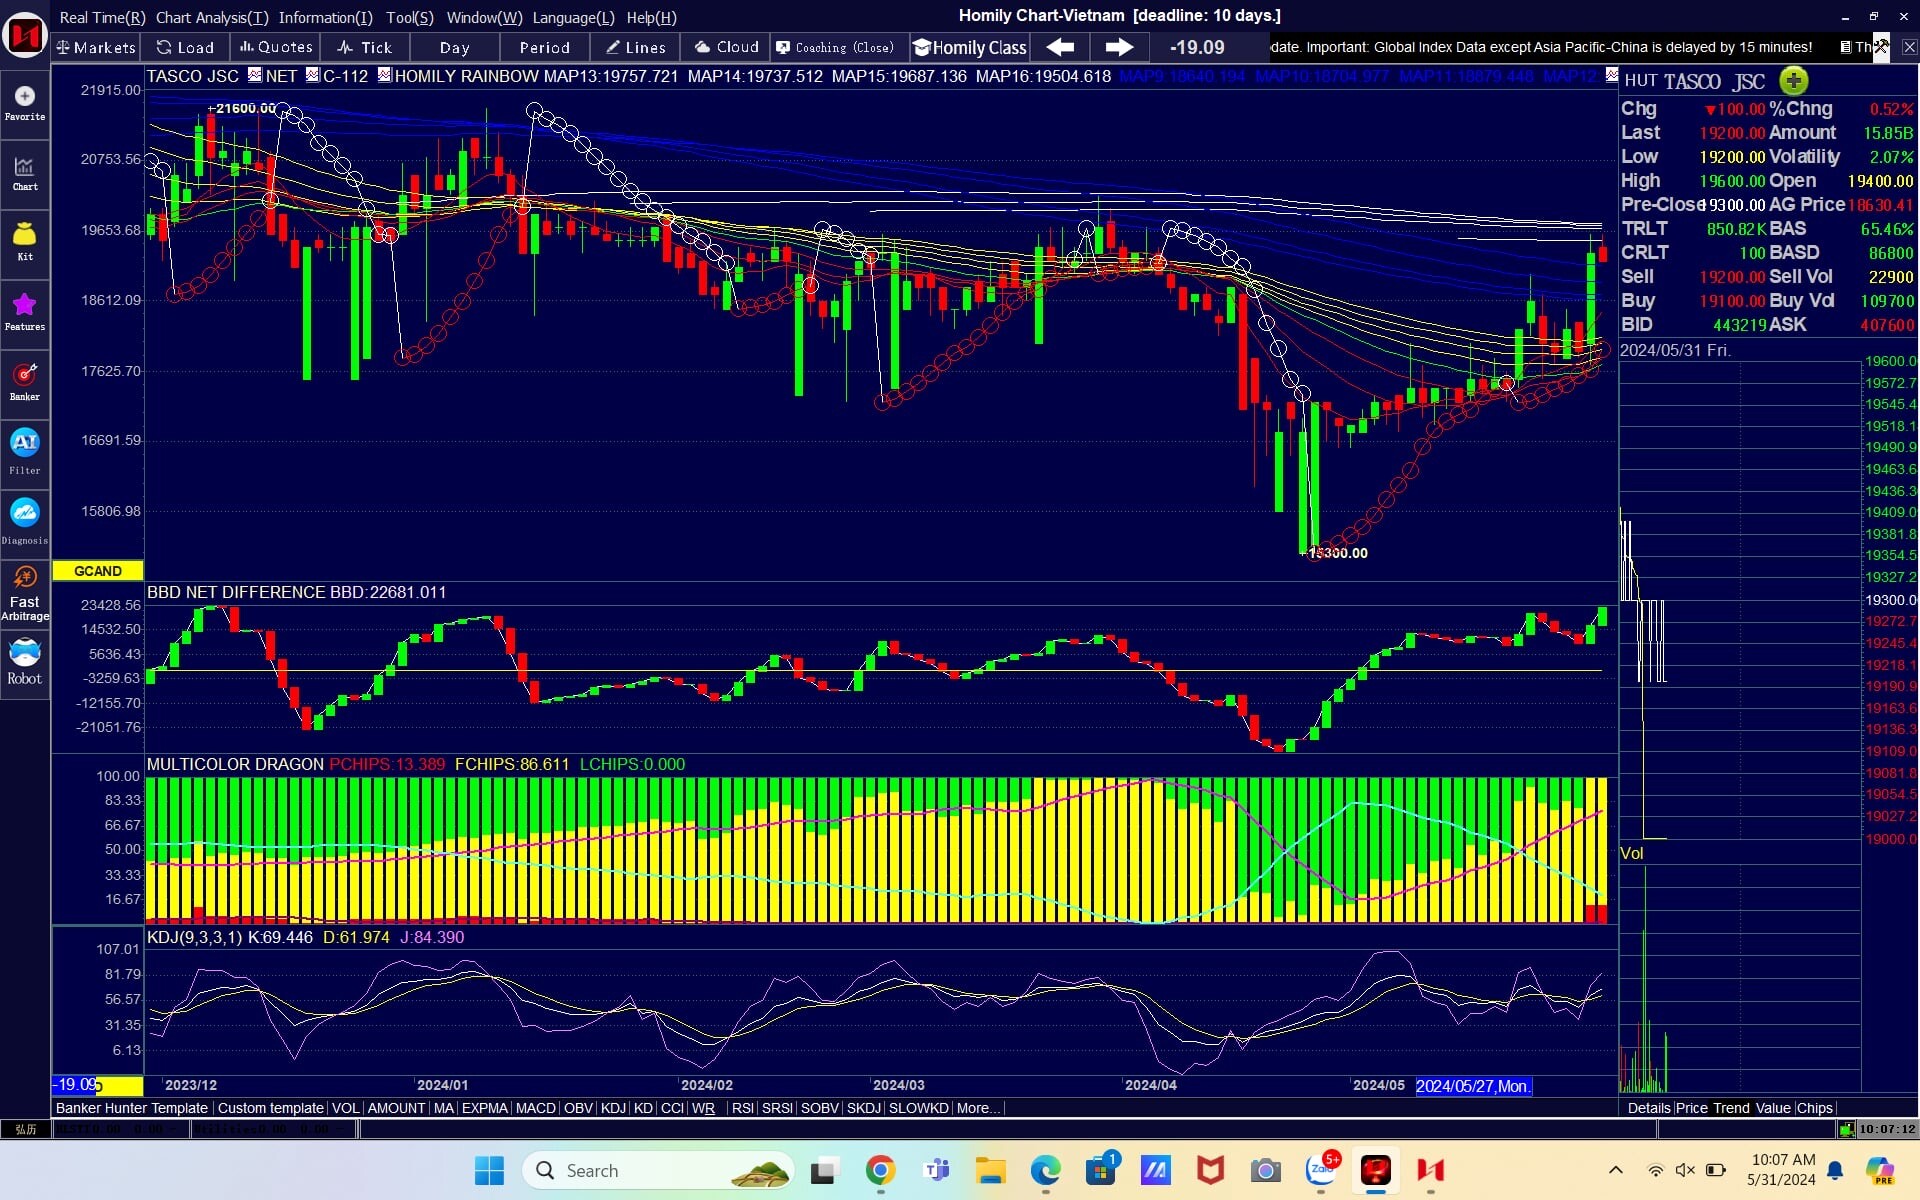Viewport: 1920px width, 1200px height.
Task: Open Zalo from the taskbar
Action: (1321, 1168)
